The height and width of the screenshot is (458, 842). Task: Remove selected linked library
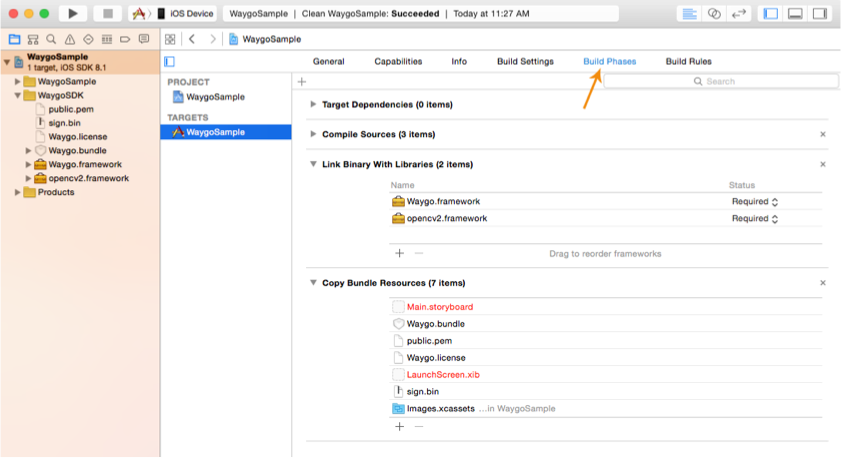pyautogui.click(x=419, y=253)
